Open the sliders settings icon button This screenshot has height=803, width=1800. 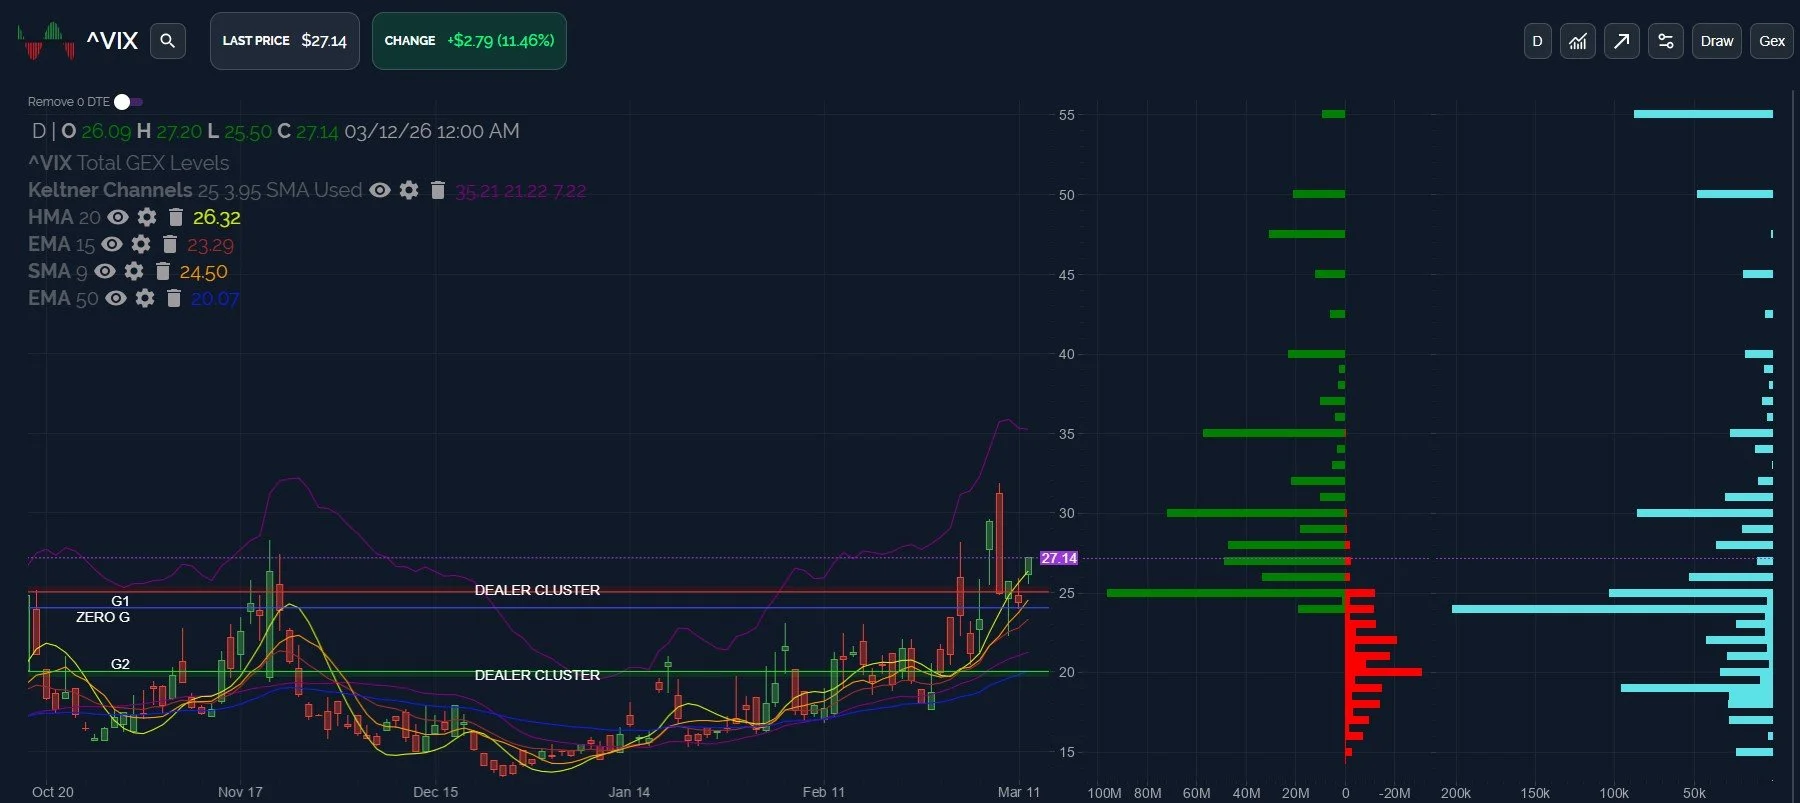click(1666, 41)
